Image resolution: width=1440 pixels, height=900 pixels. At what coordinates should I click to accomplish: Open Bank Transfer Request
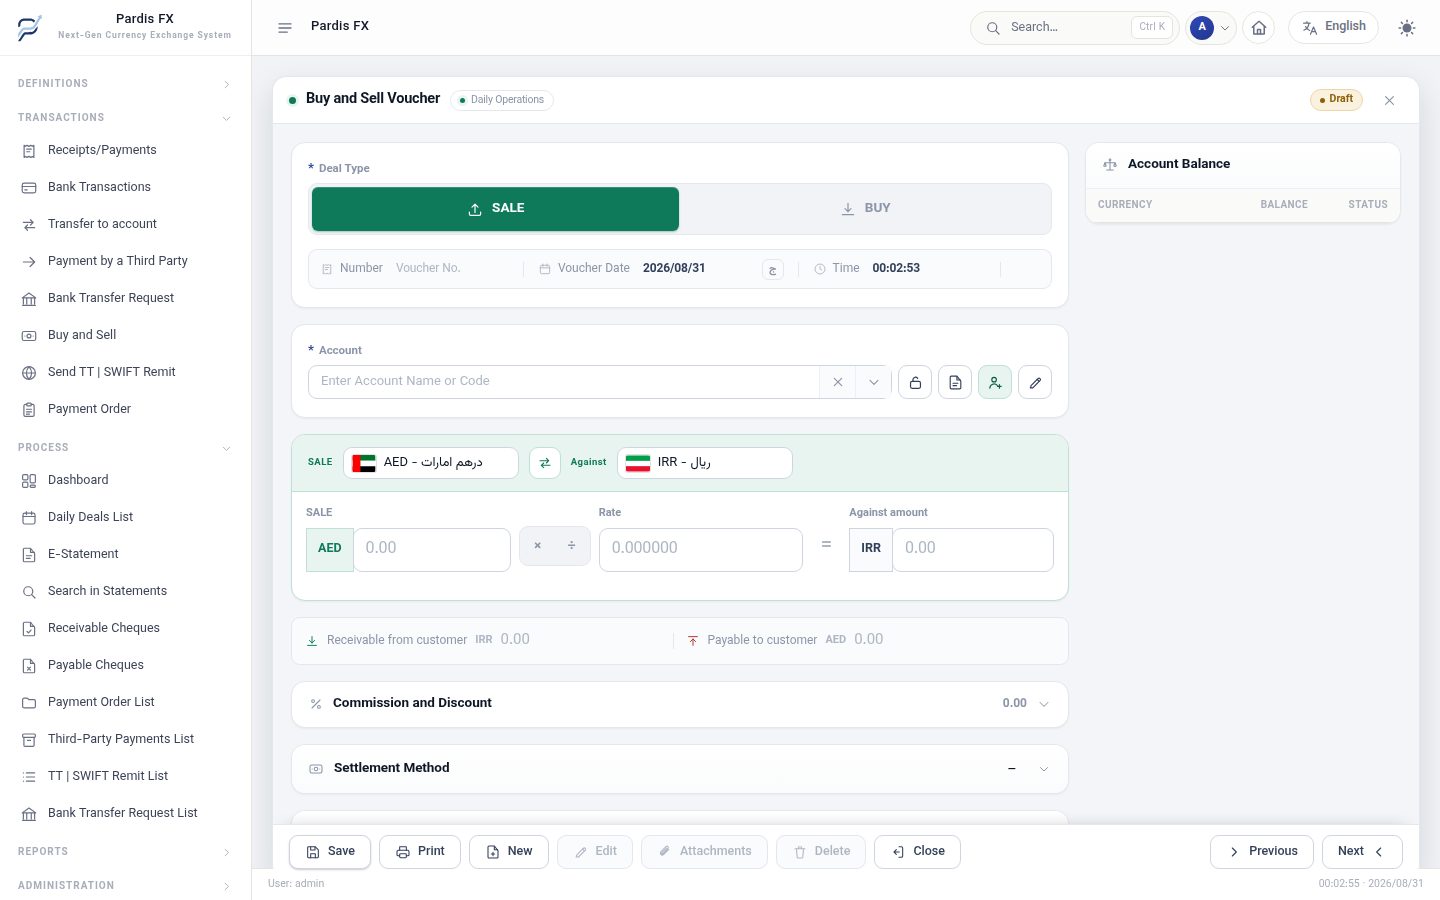[125, 299]
